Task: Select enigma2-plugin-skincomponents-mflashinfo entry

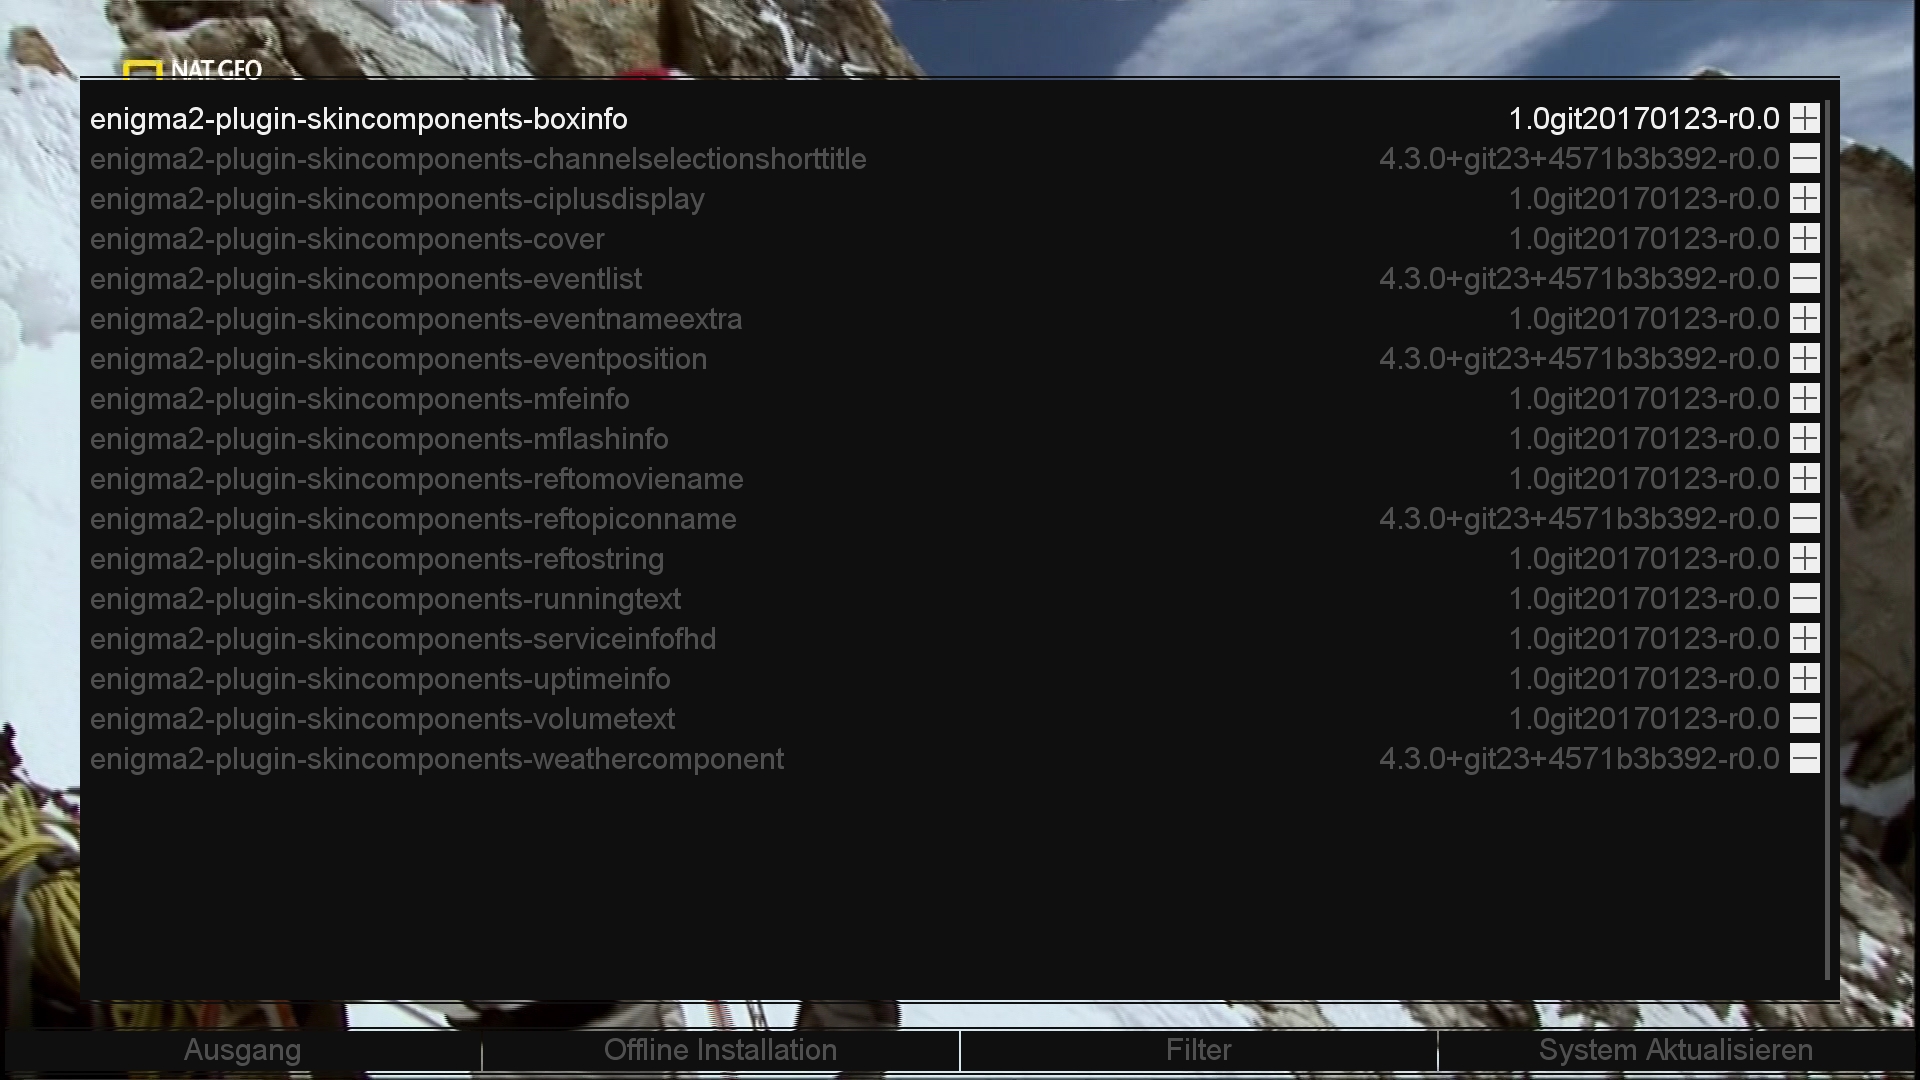Action: click(x=955, y=439)
